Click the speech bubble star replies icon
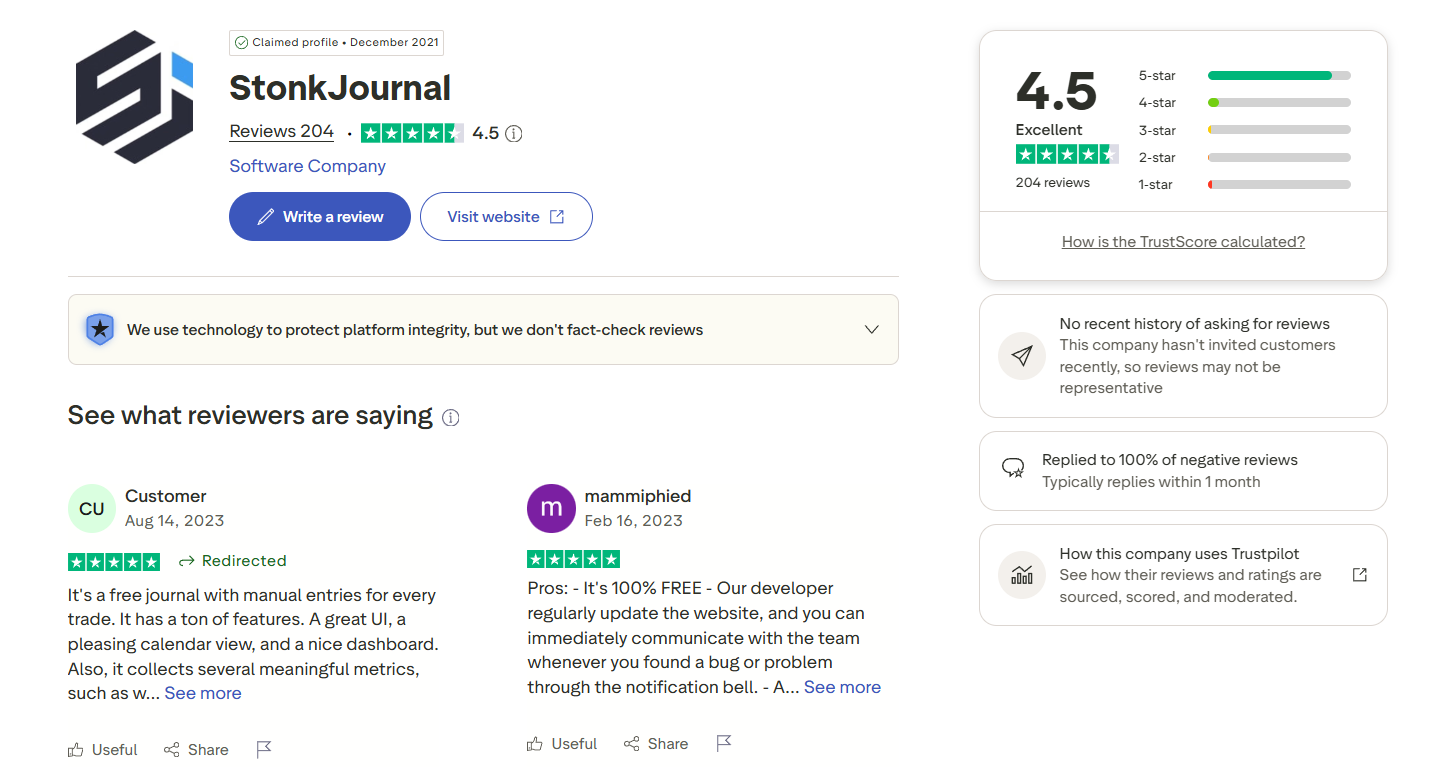 pyautogui.click(x=1013, y=468)
